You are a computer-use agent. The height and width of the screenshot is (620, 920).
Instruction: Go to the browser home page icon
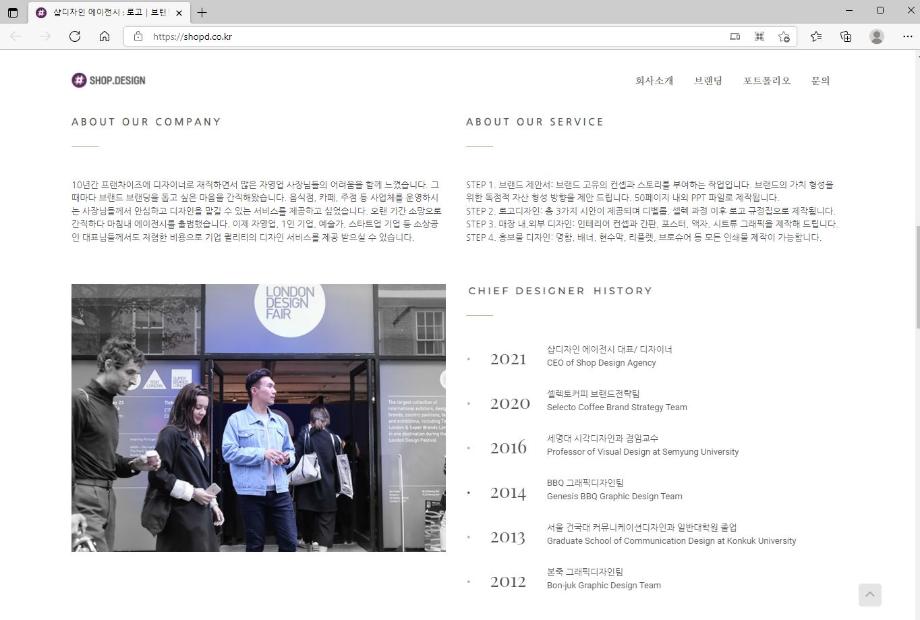(x=104, y=36)
